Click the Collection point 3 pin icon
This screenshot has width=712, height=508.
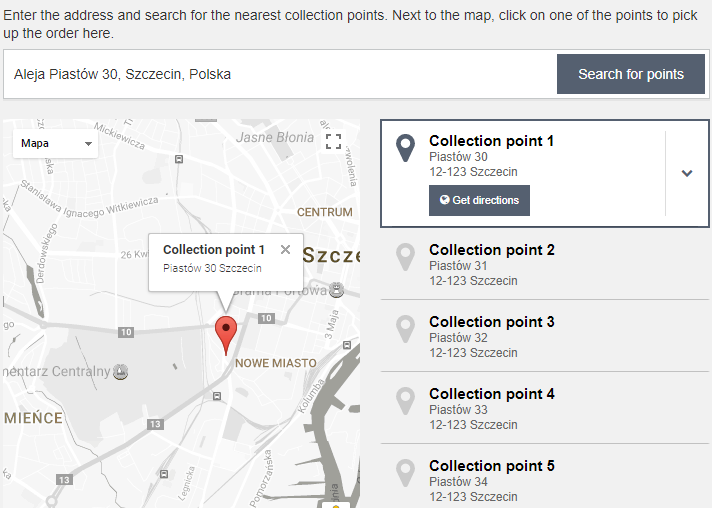(405, 329)
